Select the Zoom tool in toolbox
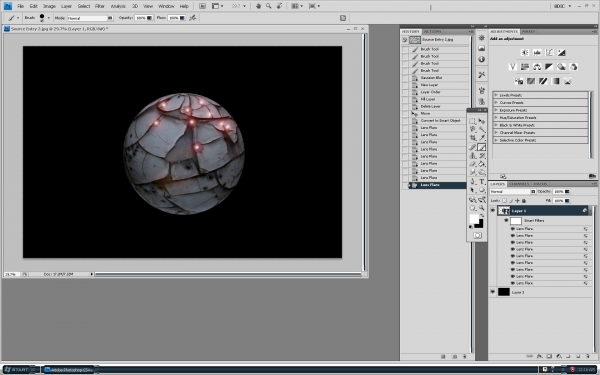600x375 pixels. (x=482, y=208)
